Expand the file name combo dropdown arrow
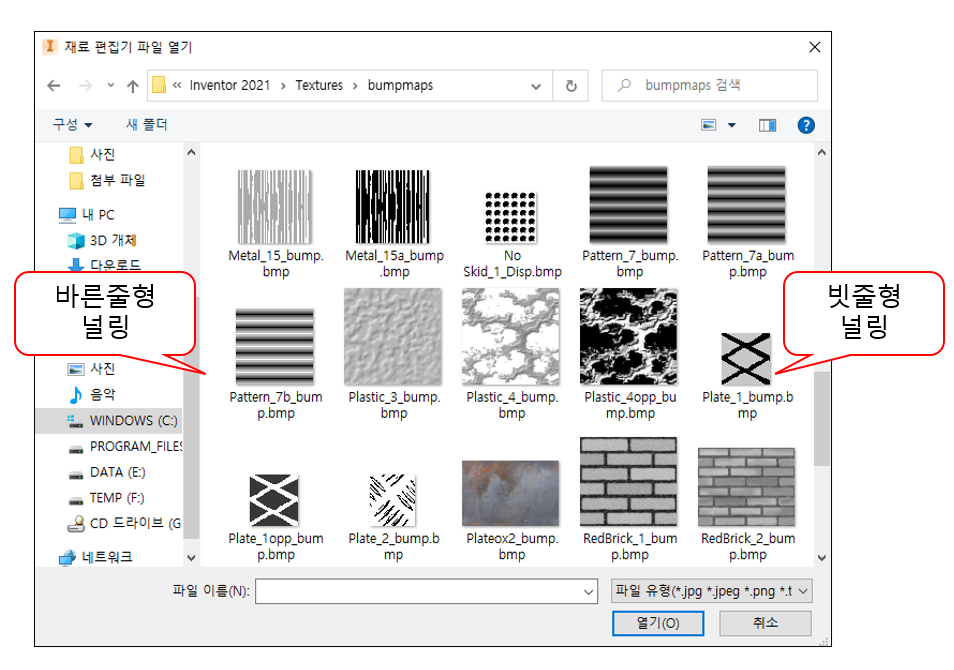This screenshot has width=954, height=670. point(588,591)
